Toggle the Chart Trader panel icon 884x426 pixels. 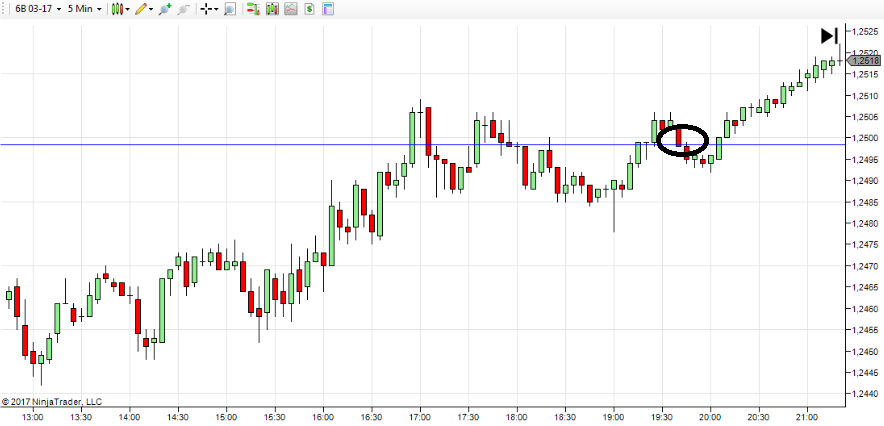[253, 9]
